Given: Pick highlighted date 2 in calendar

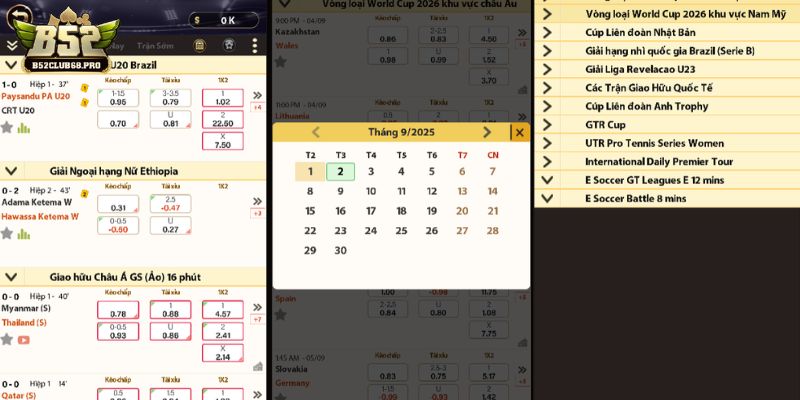Looking at the screenshot, I should [340, 171].
